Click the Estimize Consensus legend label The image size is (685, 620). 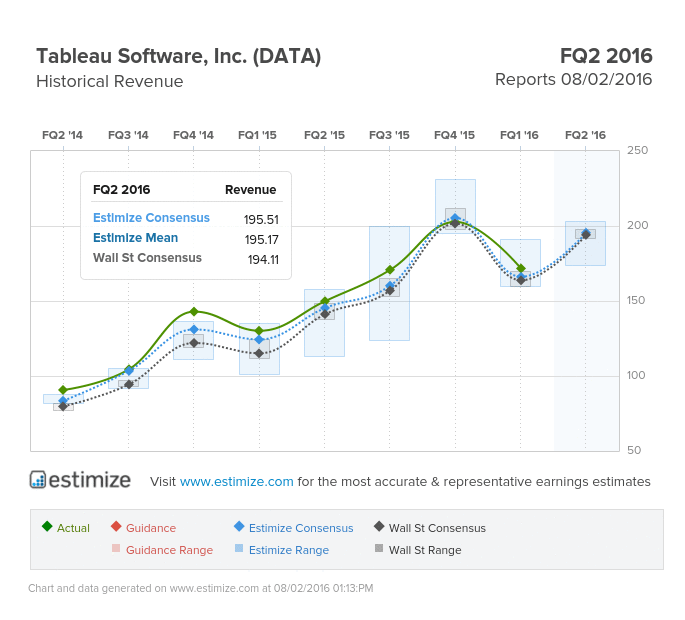point(301,528)
